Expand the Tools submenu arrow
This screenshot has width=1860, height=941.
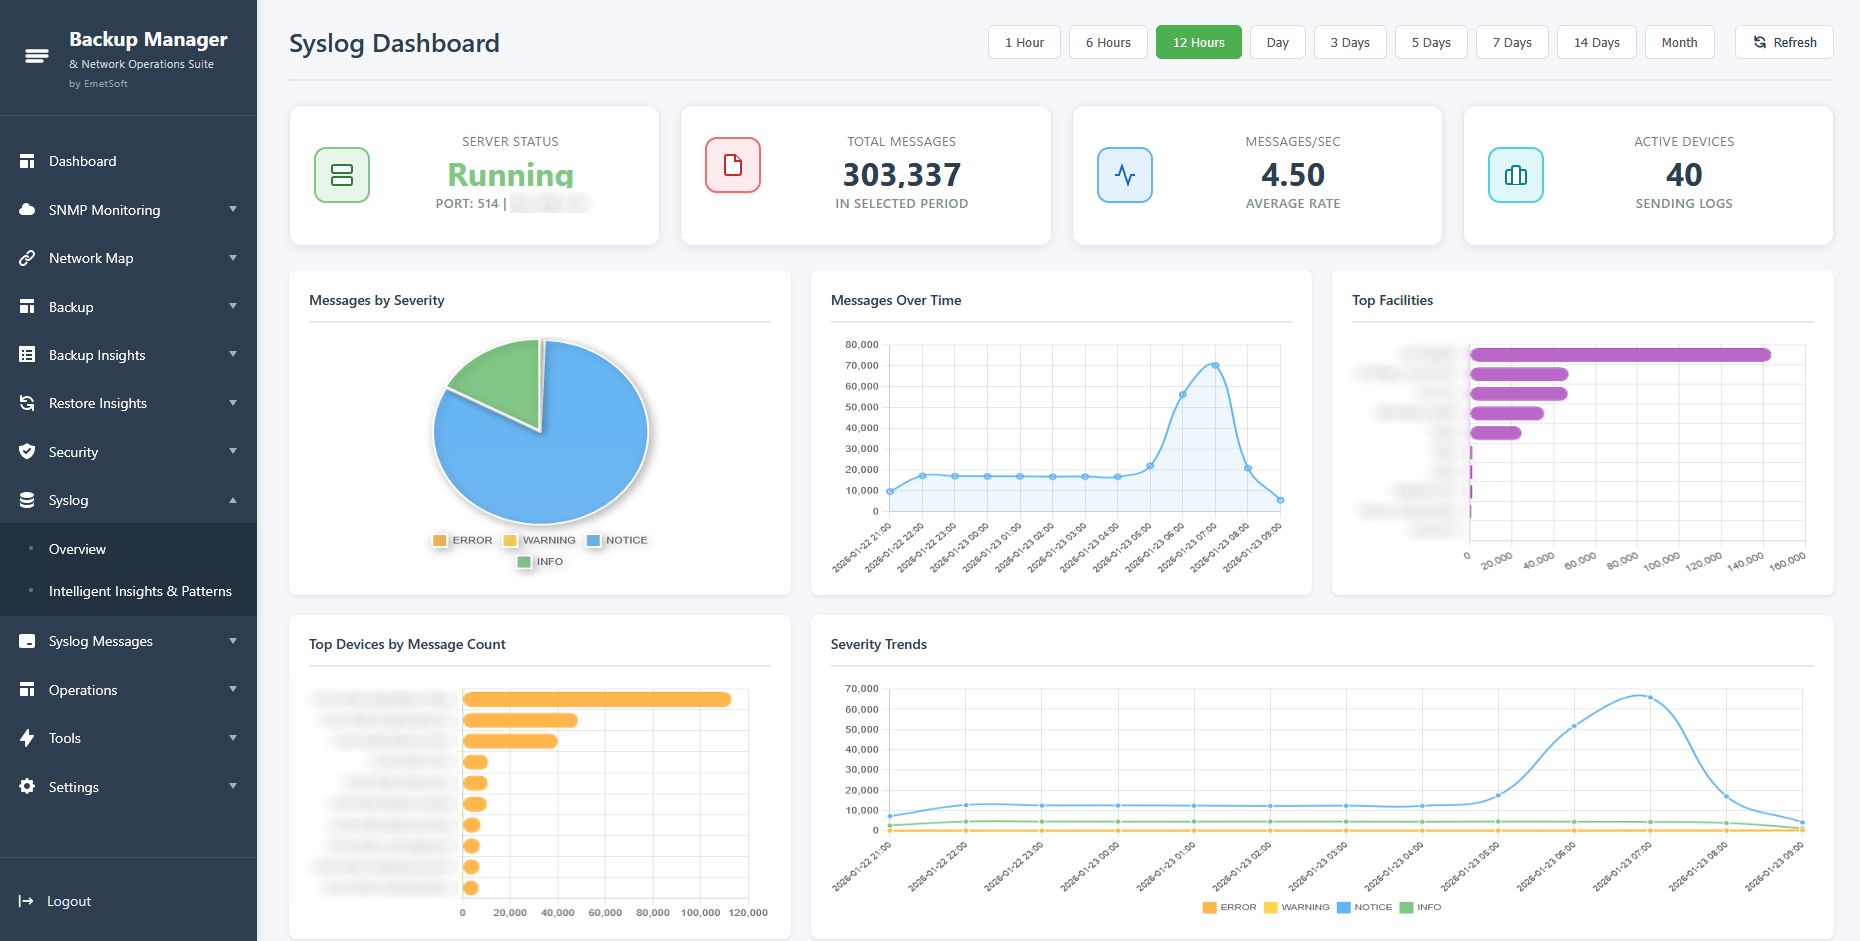click(233, 738)
